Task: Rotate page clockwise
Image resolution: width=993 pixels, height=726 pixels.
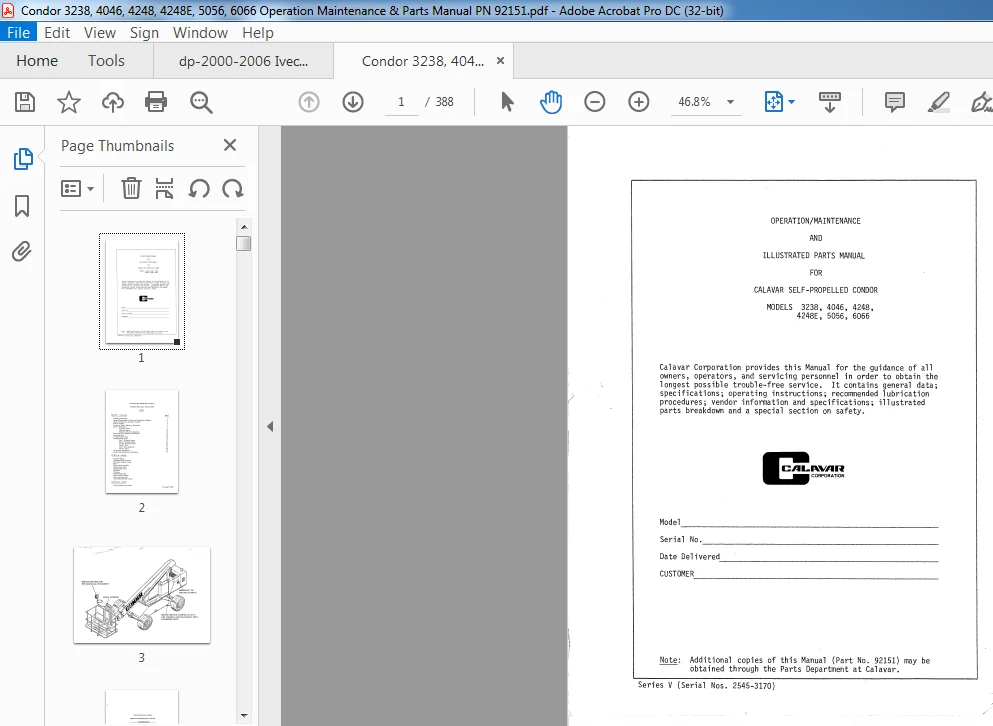Action: (x=232, y=188)
